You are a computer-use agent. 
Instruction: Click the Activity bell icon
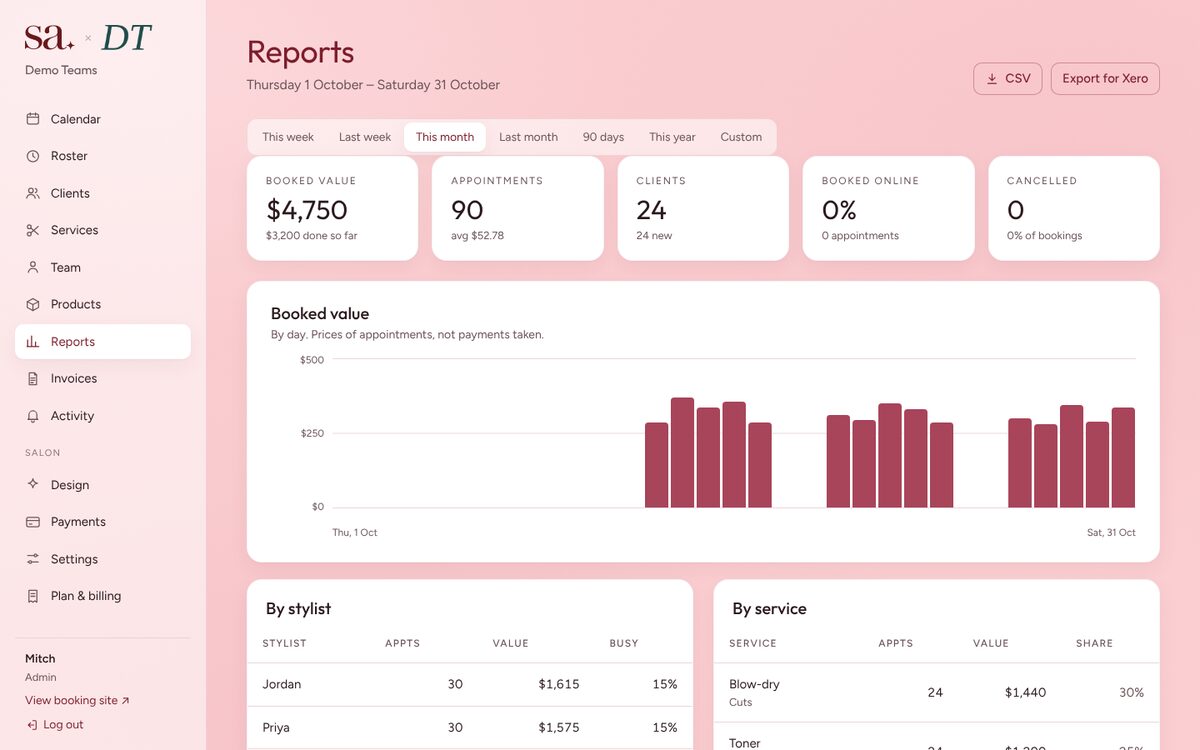pos(33,416)
